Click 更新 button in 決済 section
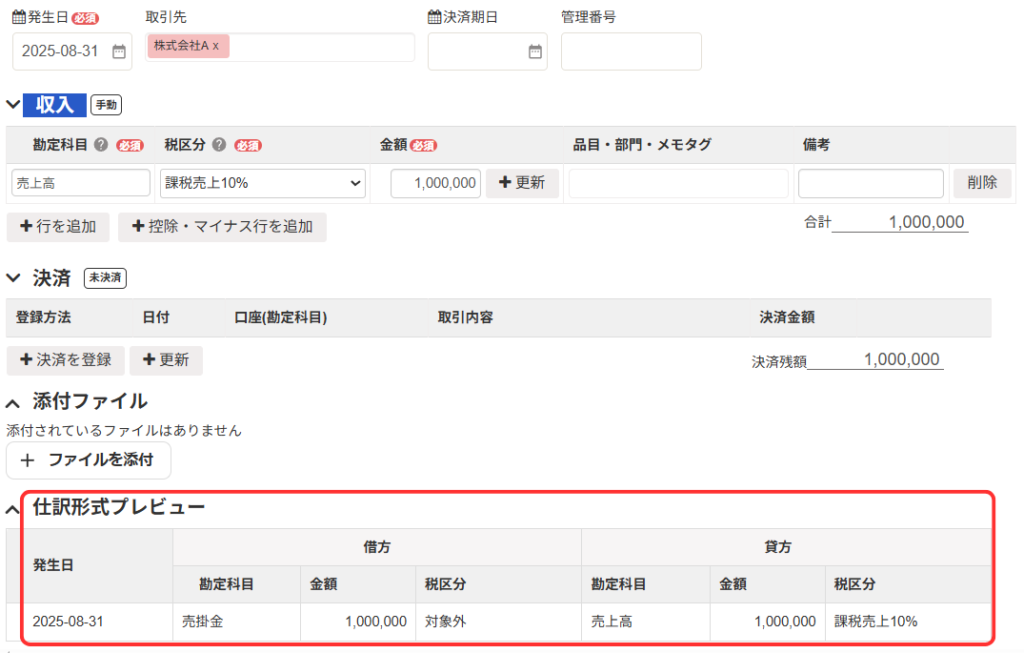Viewport: 1024px width, 653px height. [166, 360]
